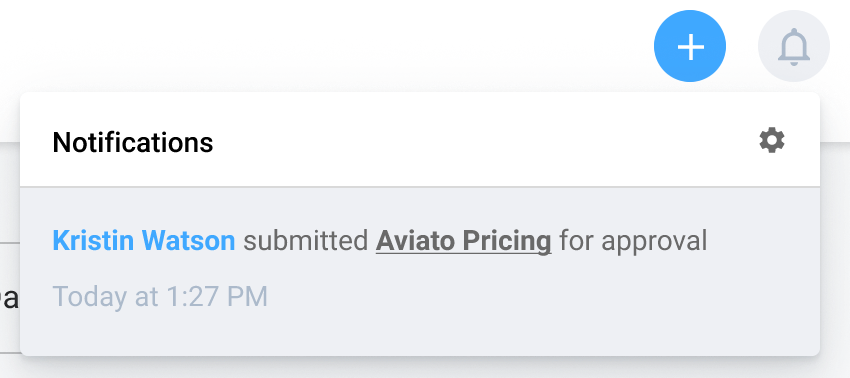Open Kristin Watson's profile link
This screenshot has height=378, width=850.
coord(144,240)
